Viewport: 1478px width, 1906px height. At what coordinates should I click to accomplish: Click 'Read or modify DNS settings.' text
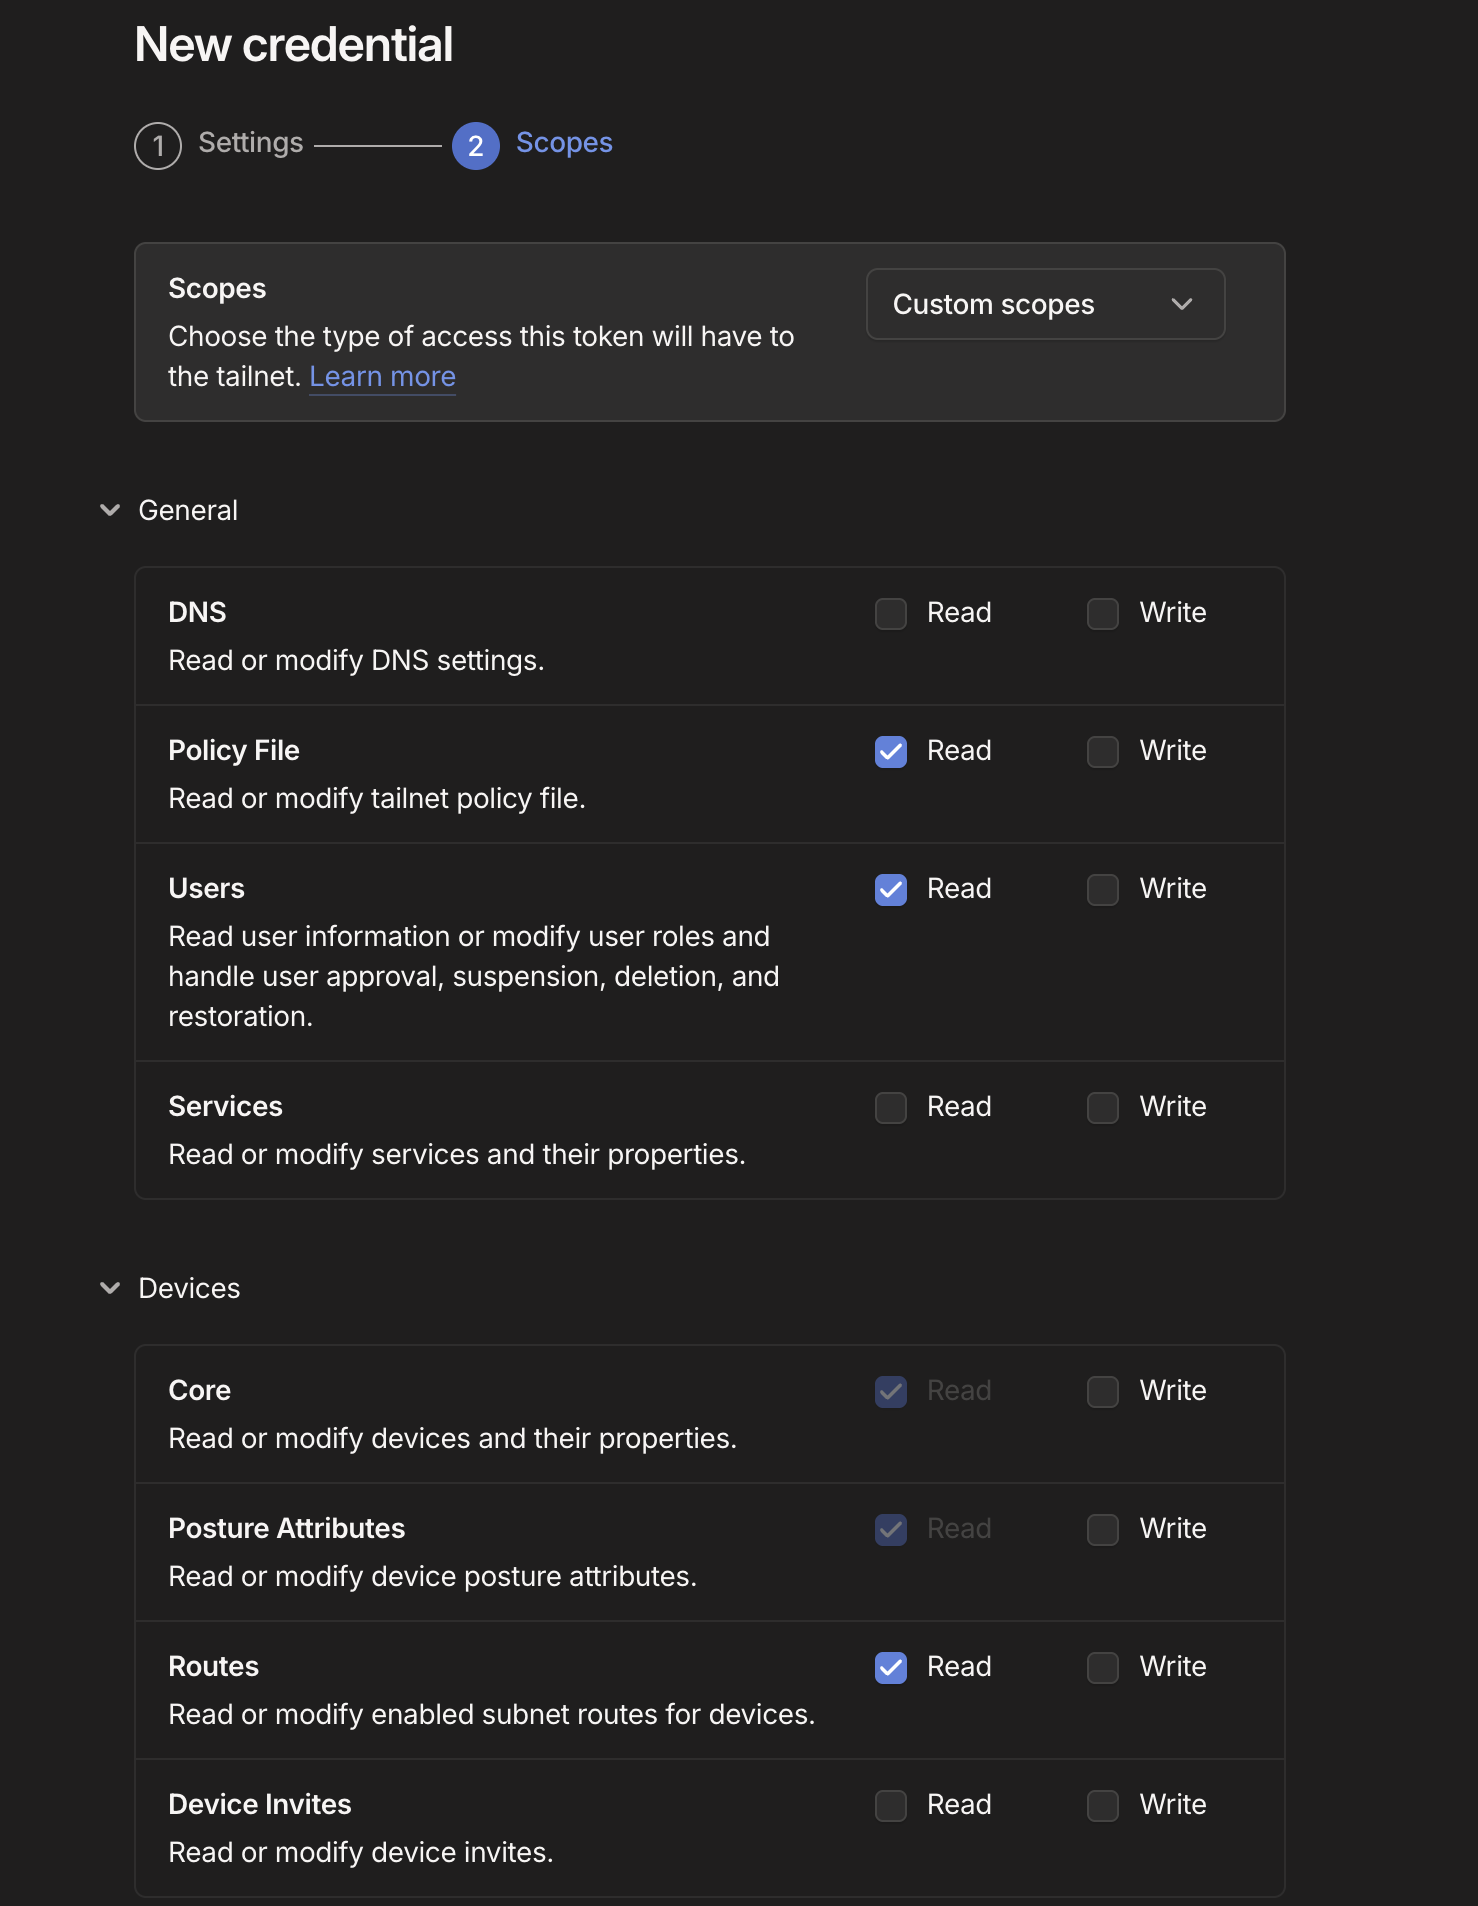pos(356,661)
